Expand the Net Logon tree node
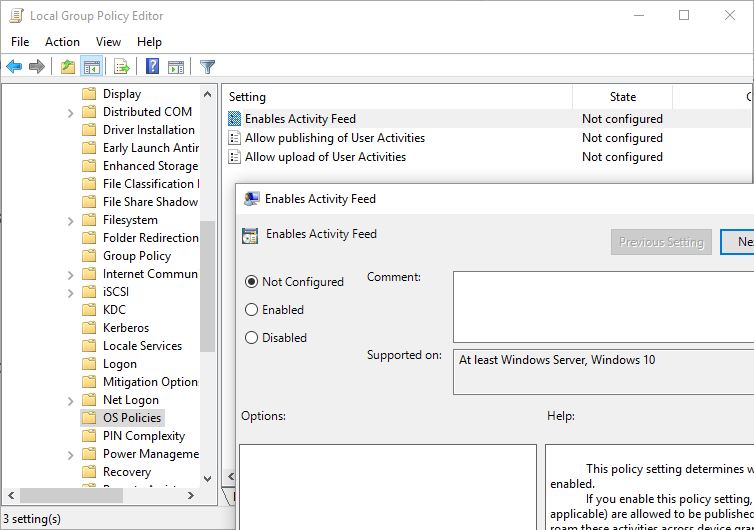 tap(71, 400)
